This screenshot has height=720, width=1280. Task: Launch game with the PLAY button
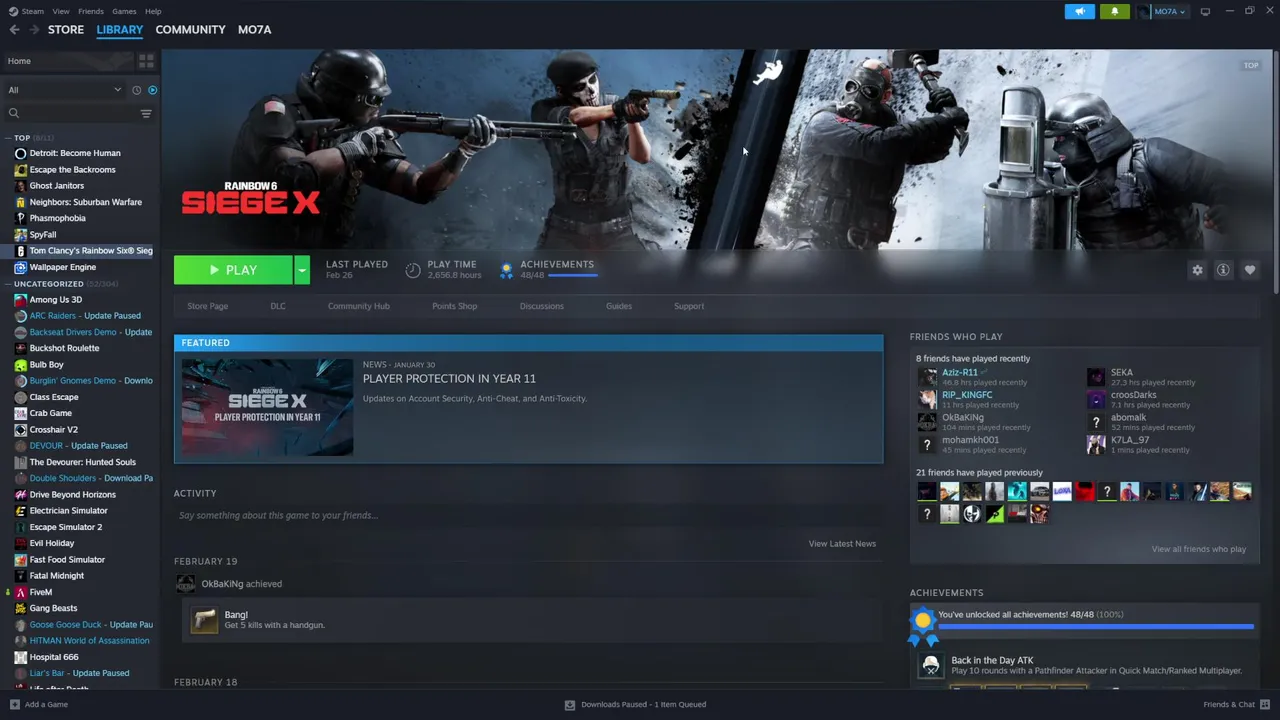[233, 270]
